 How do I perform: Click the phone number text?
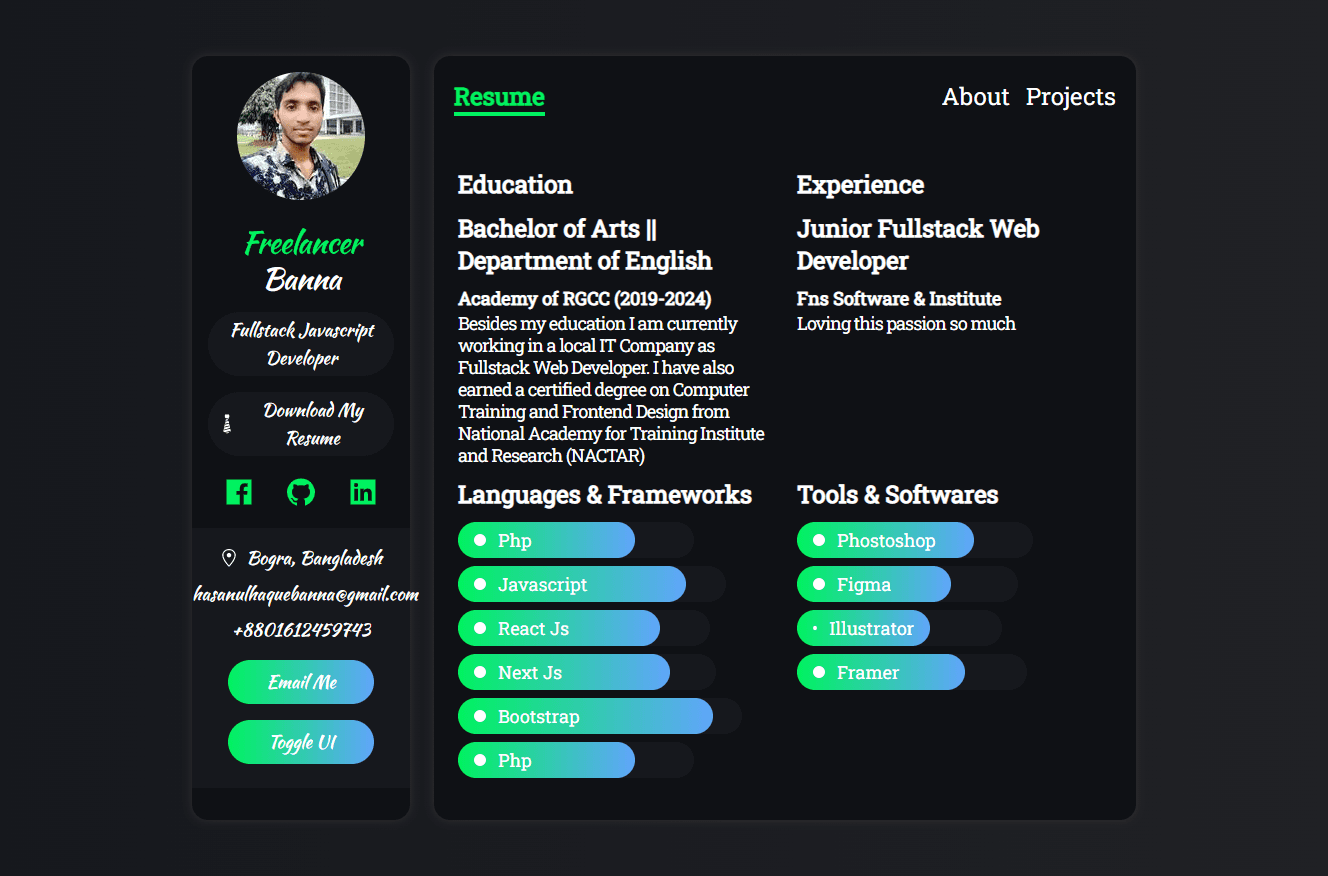[x=302, y=630]
